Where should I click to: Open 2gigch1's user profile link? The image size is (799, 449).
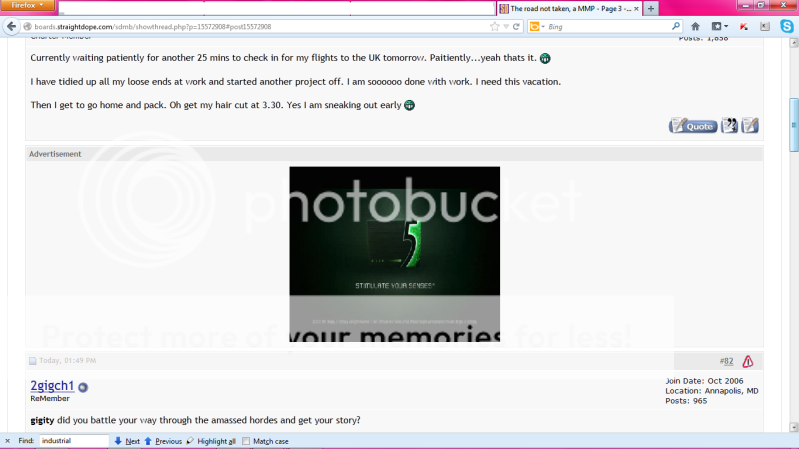point(52,386)
